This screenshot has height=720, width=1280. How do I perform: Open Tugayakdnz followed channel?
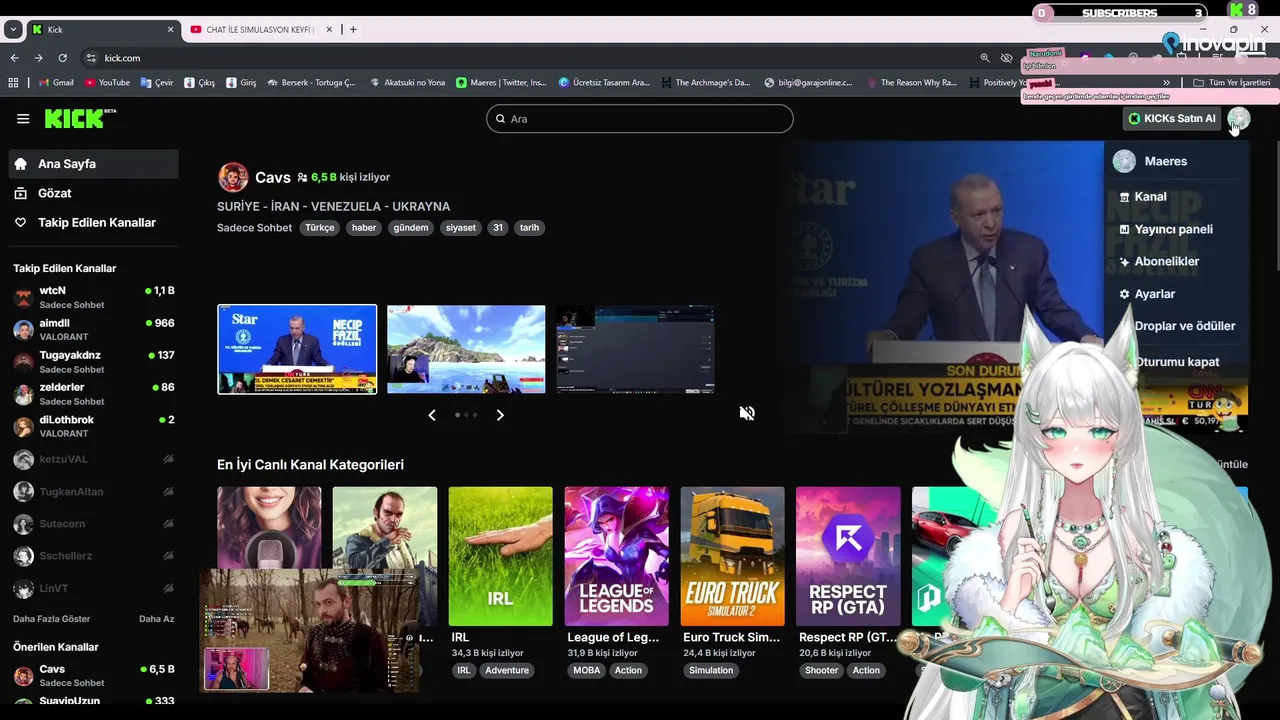[94, 361]
